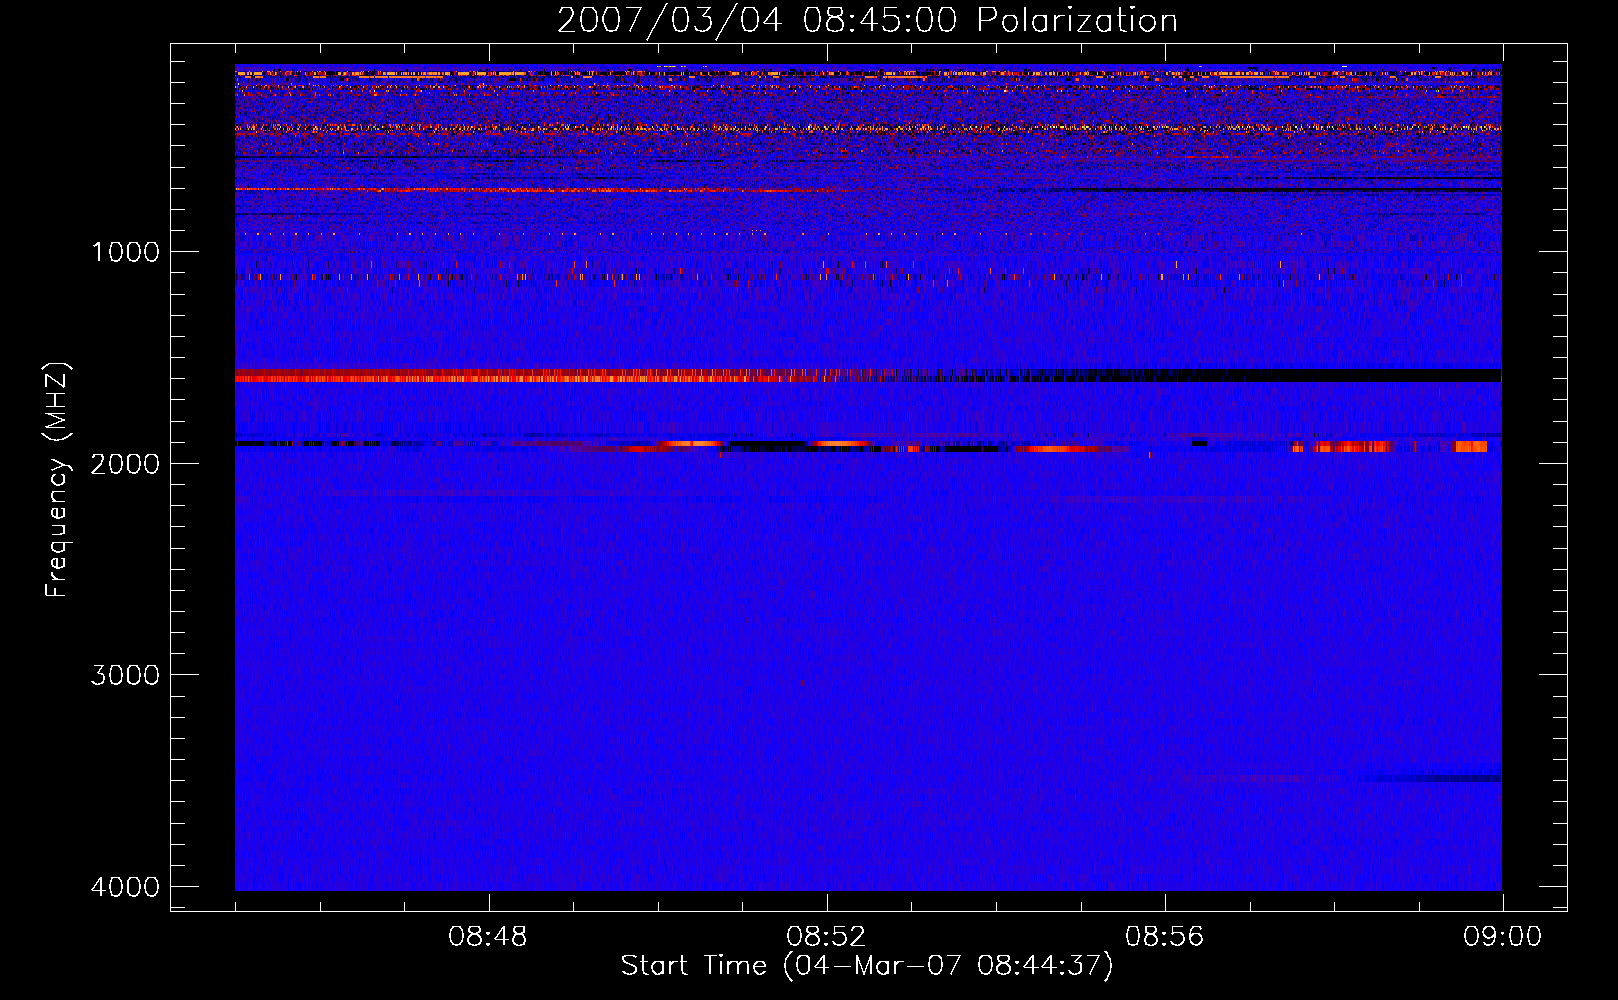
Task: Click the '1000' frequency axis label
Action: coord(125,252)
